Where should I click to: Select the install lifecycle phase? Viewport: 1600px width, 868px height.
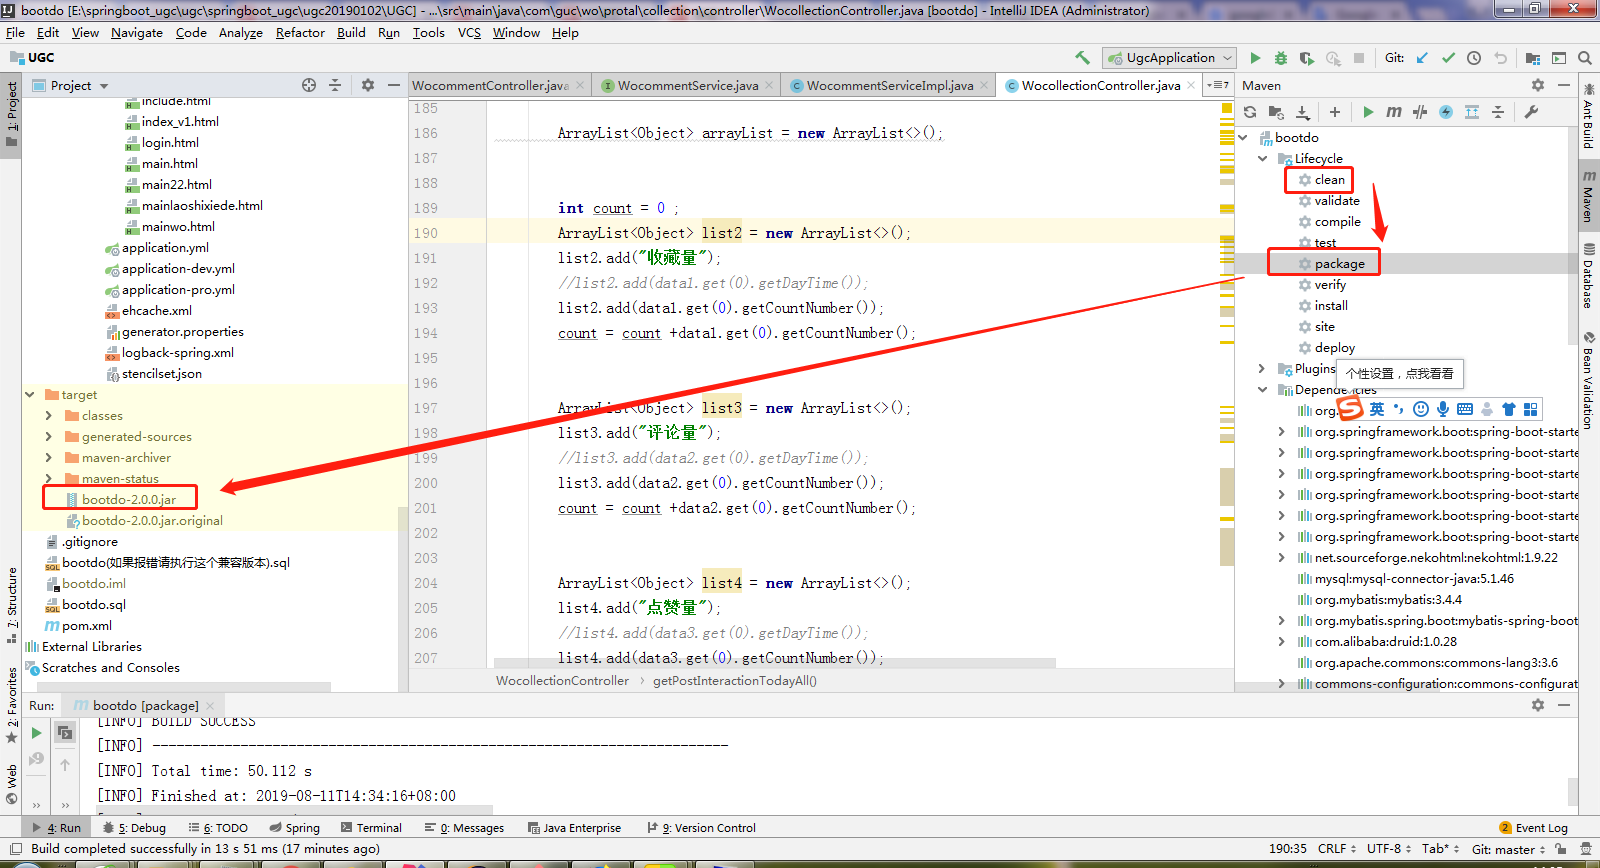tap(1330, 306)
